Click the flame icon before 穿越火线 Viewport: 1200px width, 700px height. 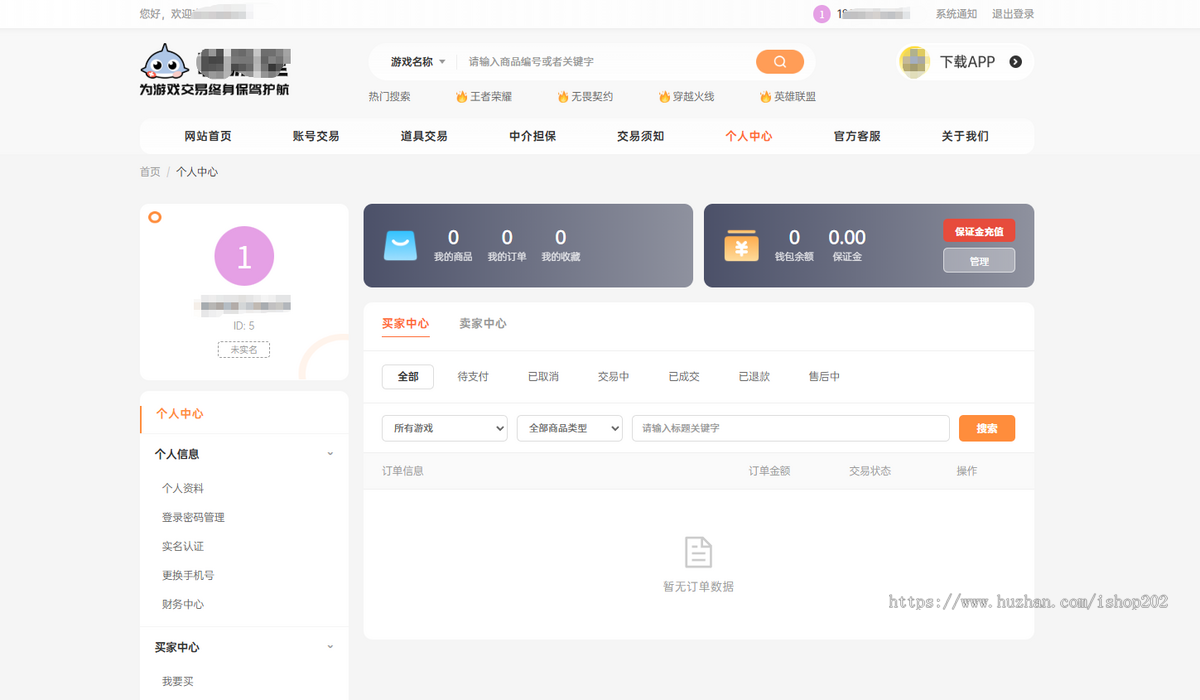point(664,97)
